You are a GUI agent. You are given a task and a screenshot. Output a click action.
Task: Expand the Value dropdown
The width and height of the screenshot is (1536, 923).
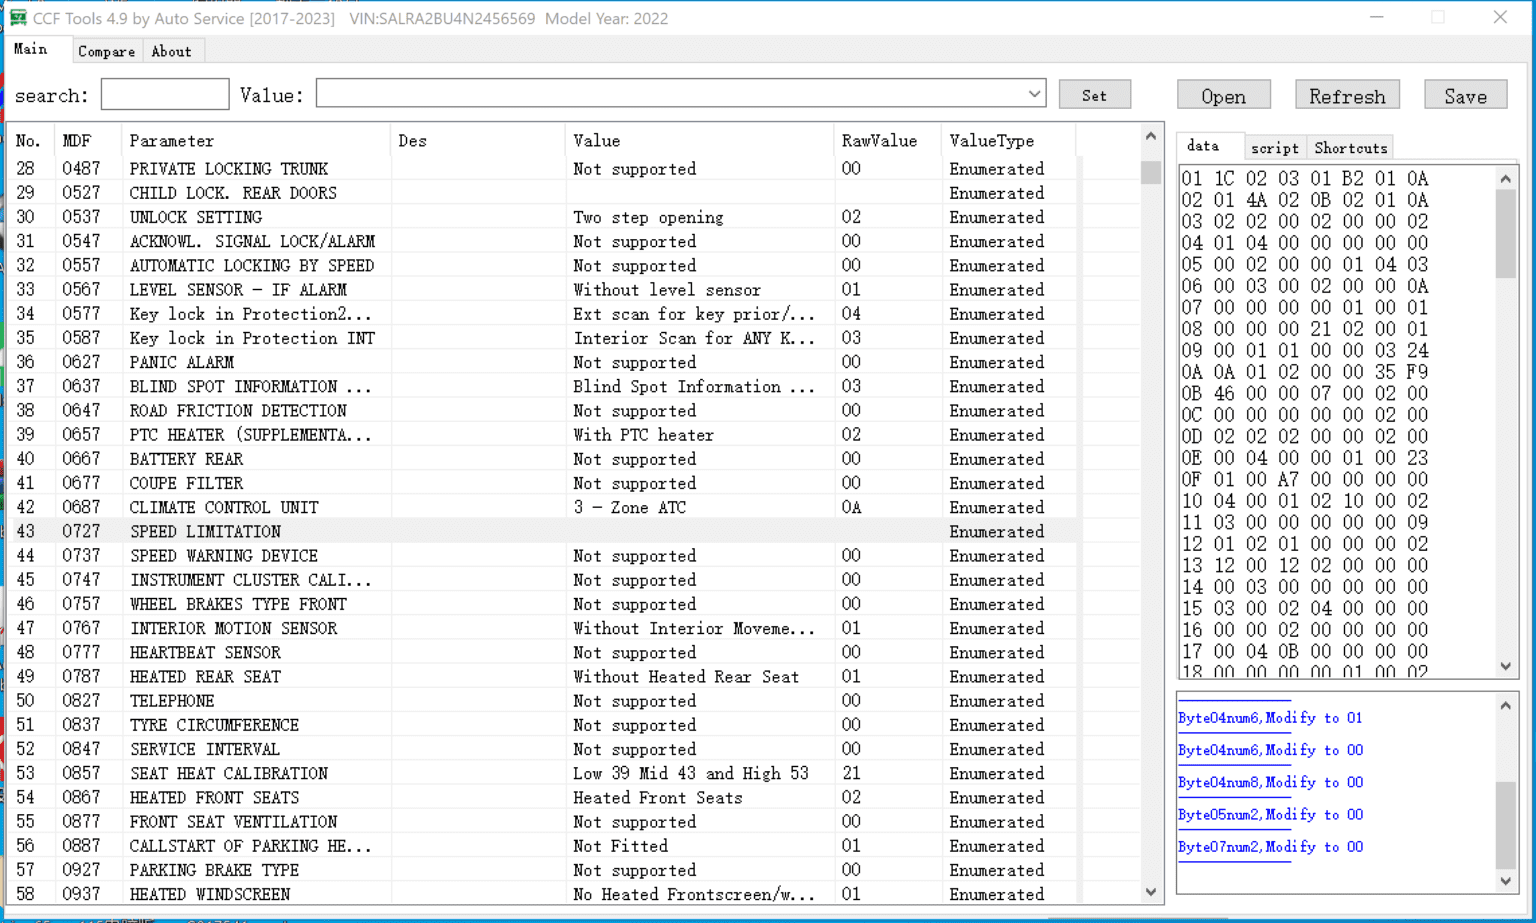(x=1034, y=93)
